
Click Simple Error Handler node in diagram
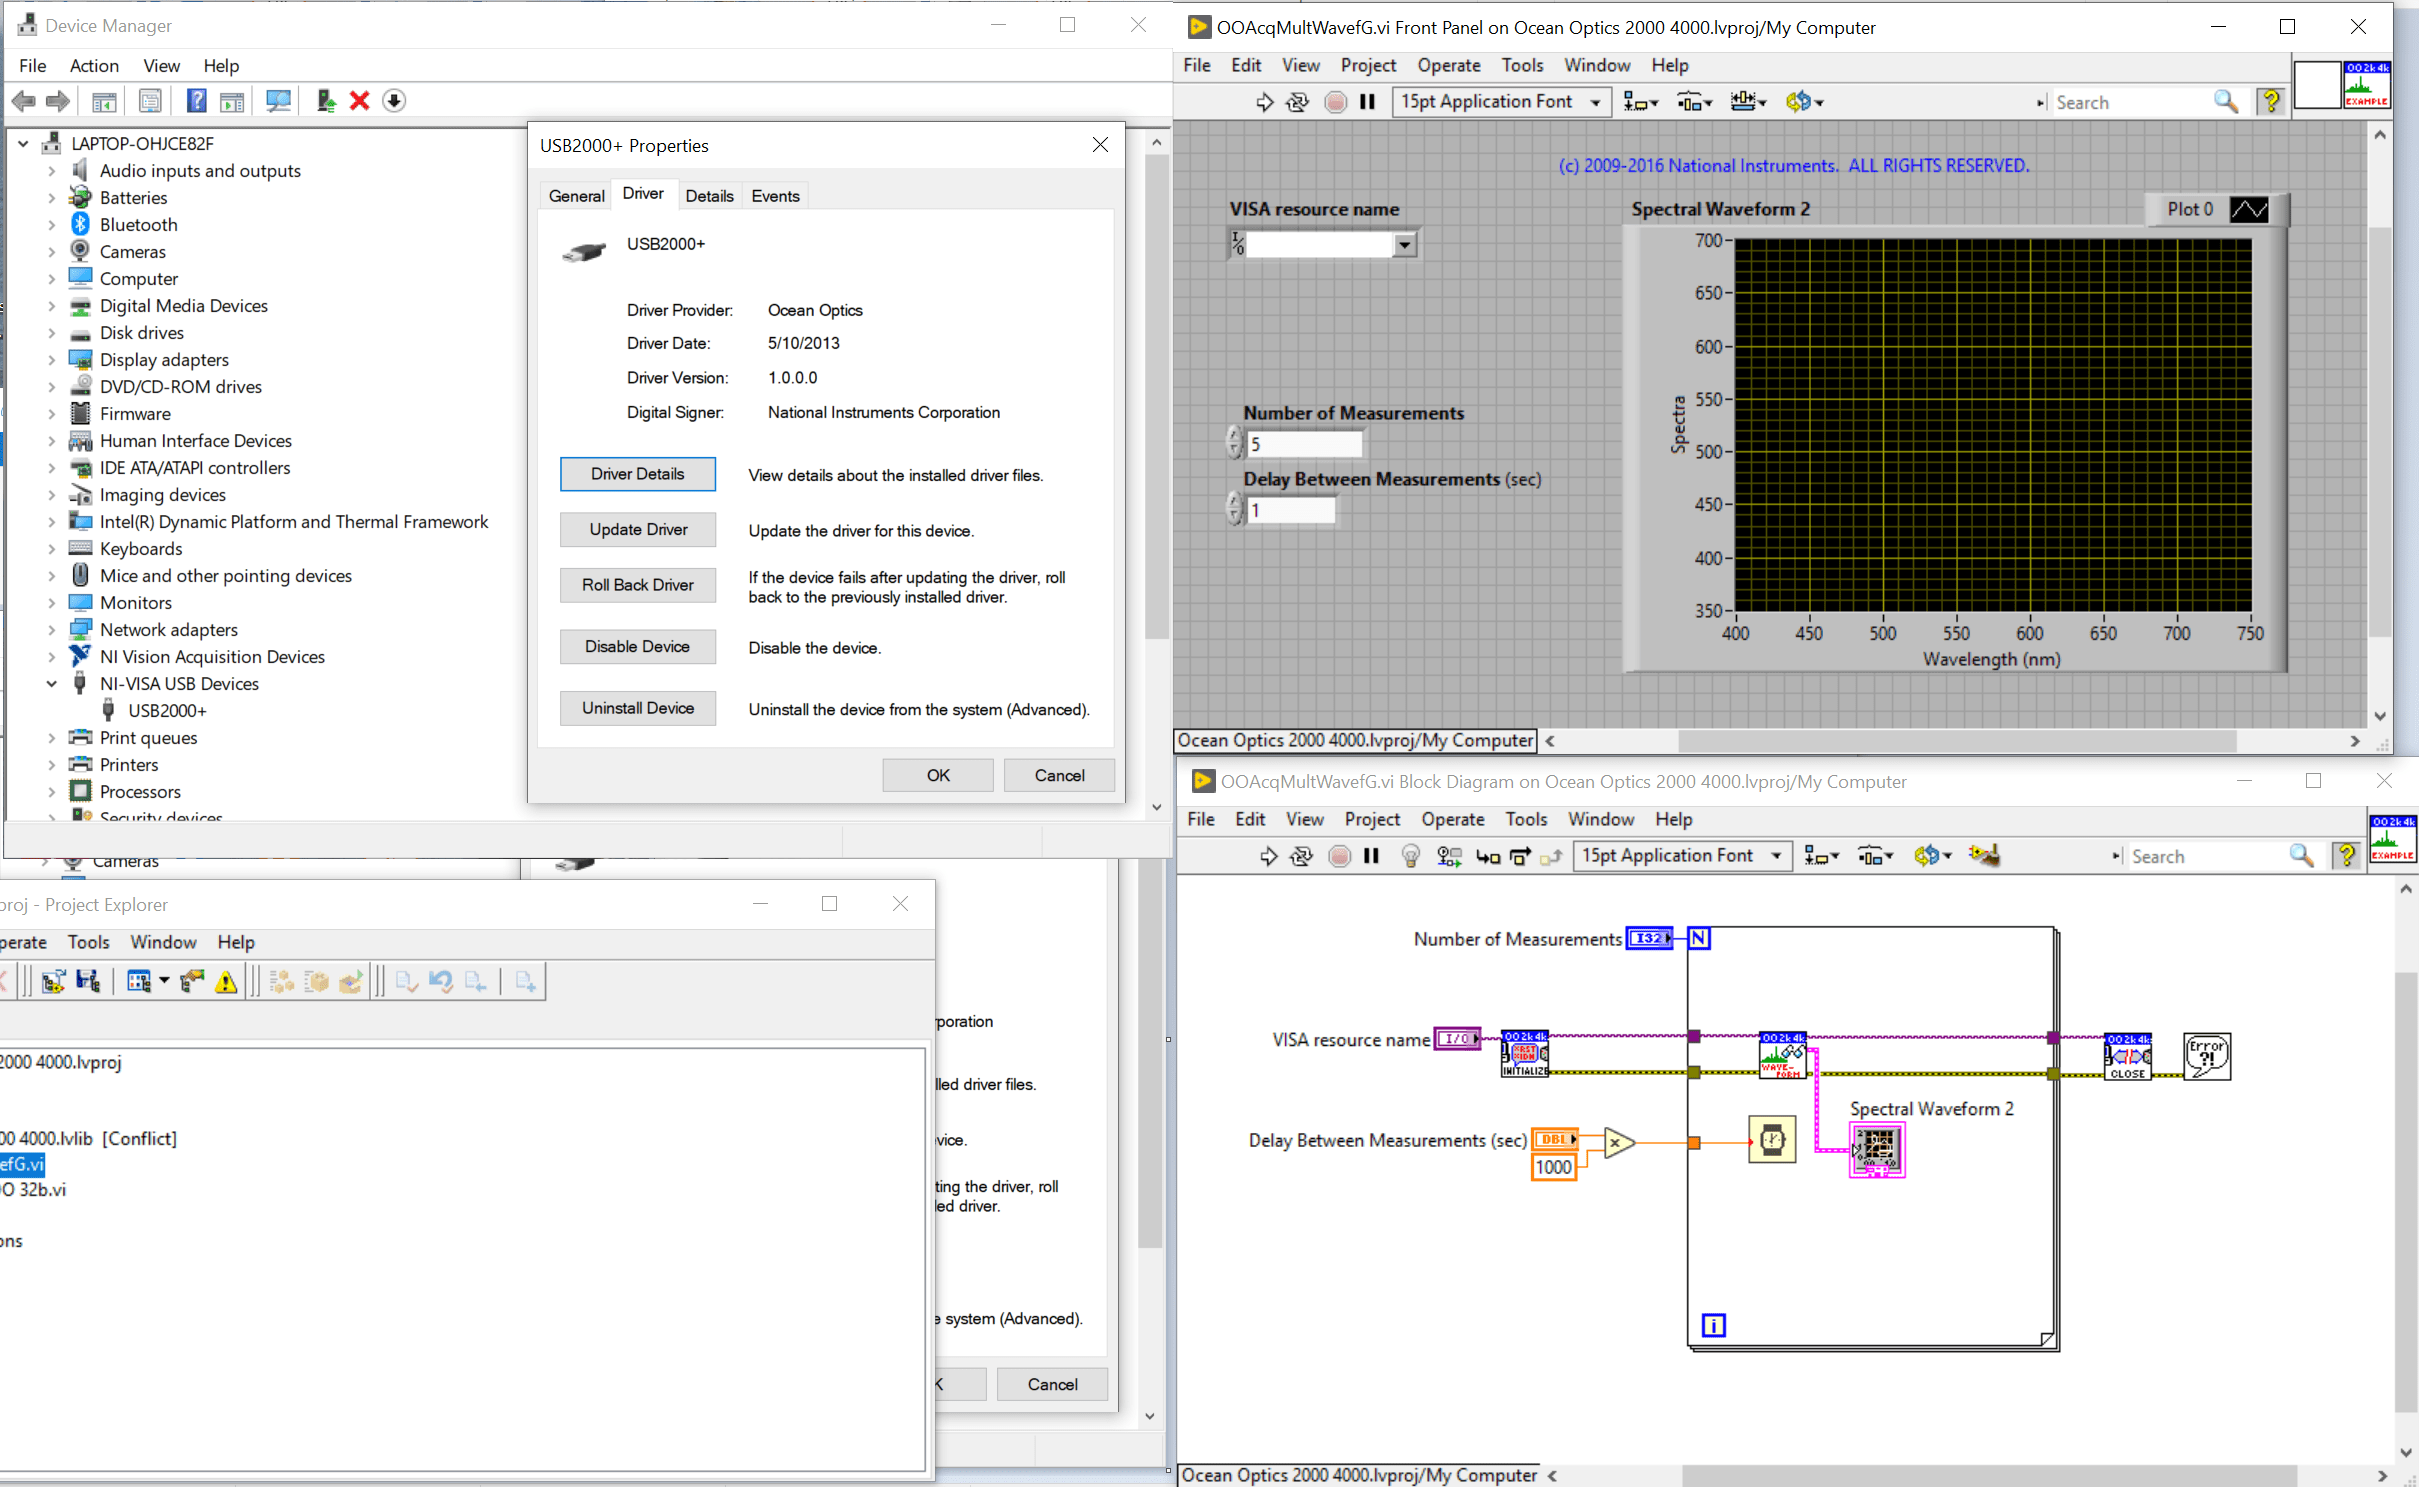[x=2206, y=1056]
